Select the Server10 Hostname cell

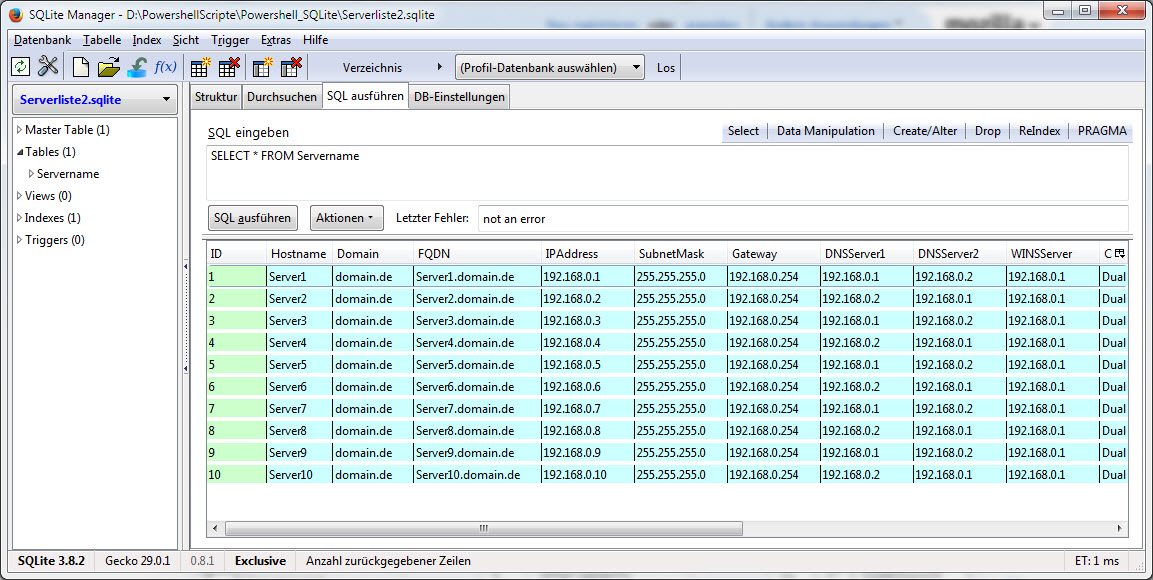click(299, 475)
